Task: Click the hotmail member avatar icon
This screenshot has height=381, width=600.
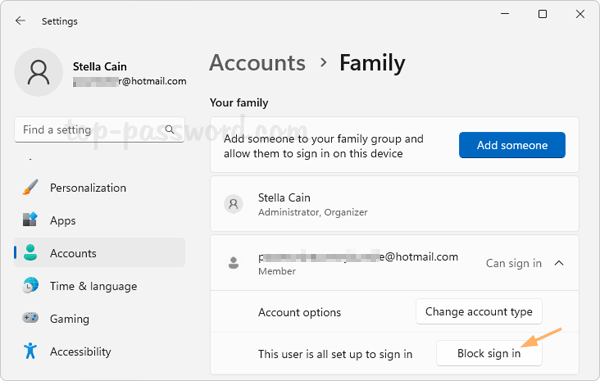Action: point(233,263)
